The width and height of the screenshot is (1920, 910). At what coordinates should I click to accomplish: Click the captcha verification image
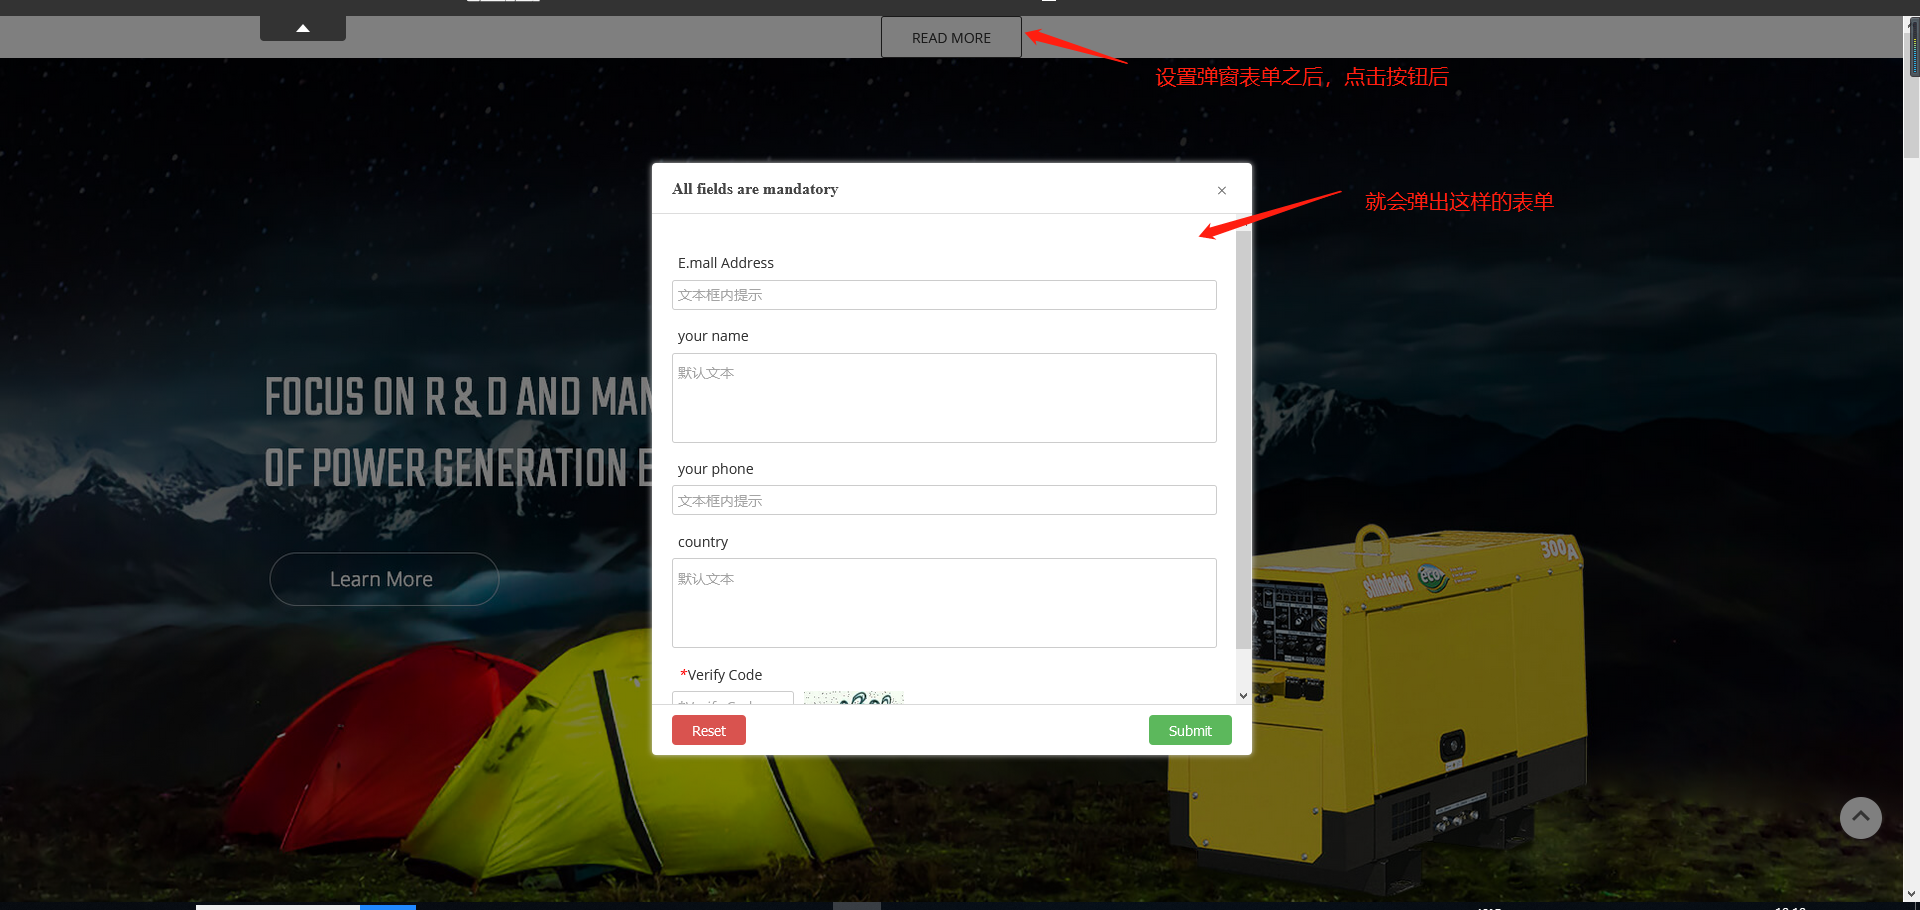coord(853,697)
